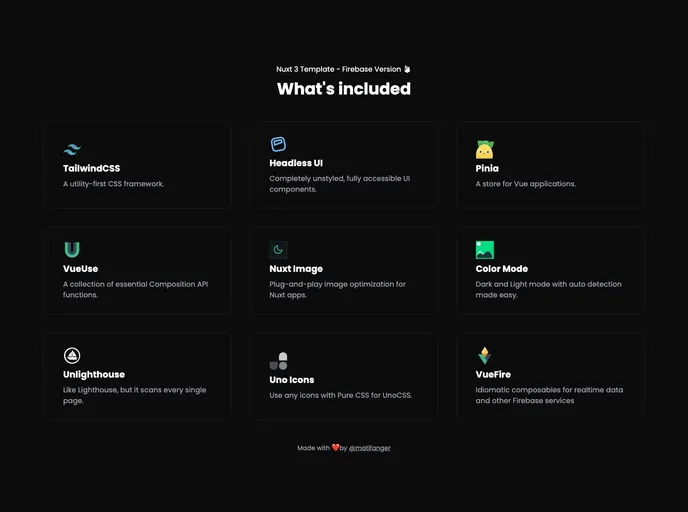688x512 pixels.
Task: Open the Pinia card heading
Action: (x=487, y=169)
